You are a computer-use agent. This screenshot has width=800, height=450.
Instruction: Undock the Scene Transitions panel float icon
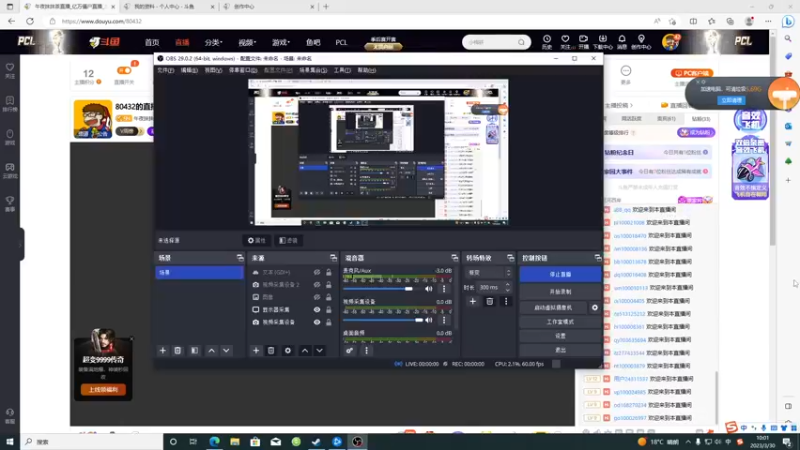click(x=510, y=258)
